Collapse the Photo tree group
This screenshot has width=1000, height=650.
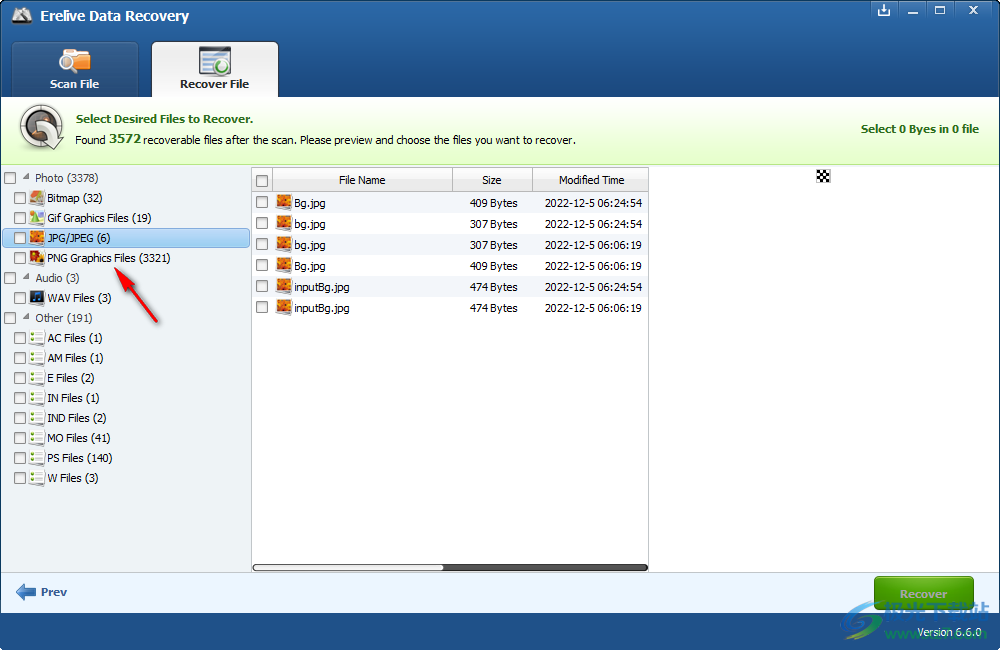tap(26, 176)
